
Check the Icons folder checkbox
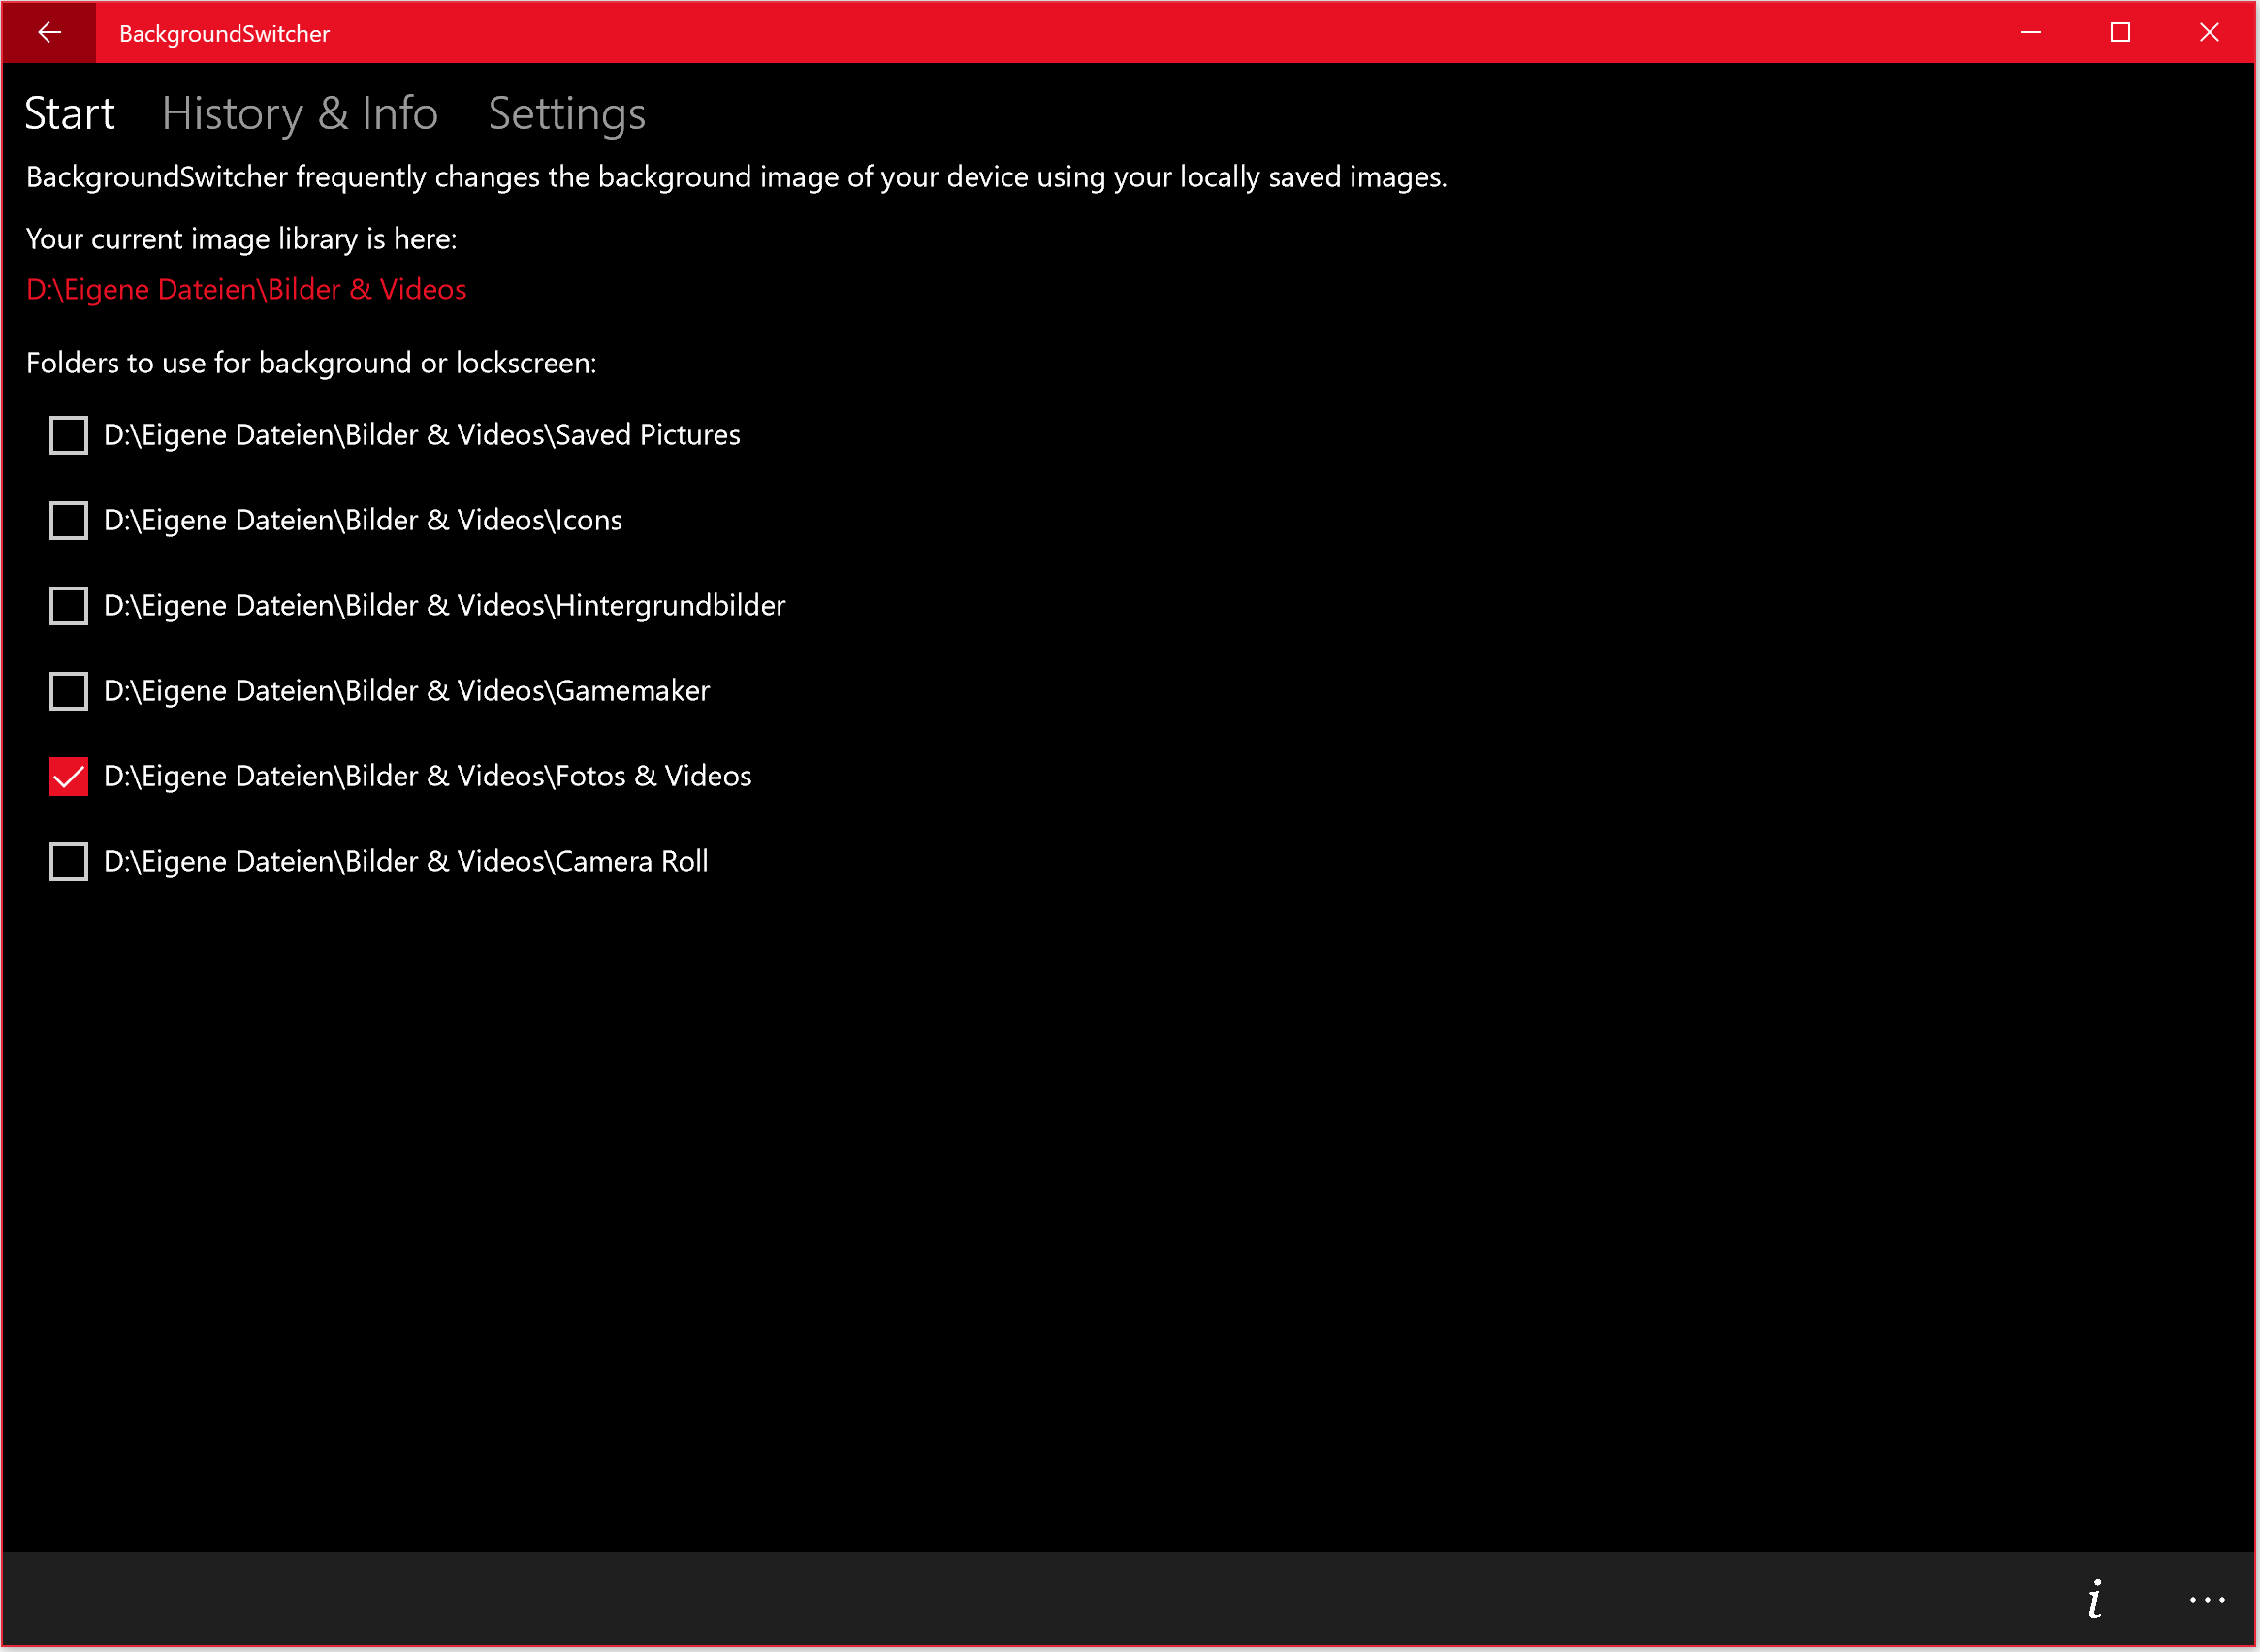(68, 521)
